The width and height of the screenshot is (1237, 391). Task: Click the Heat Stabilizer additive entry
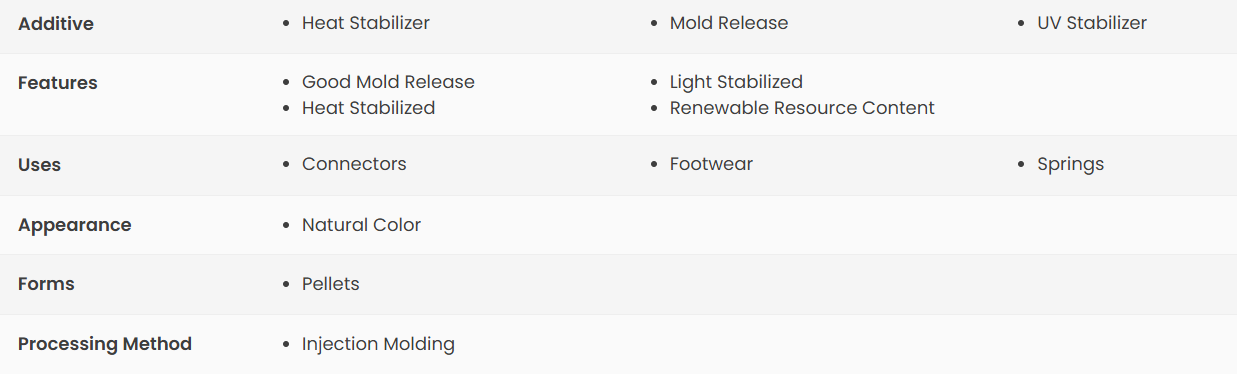[365, 23]
